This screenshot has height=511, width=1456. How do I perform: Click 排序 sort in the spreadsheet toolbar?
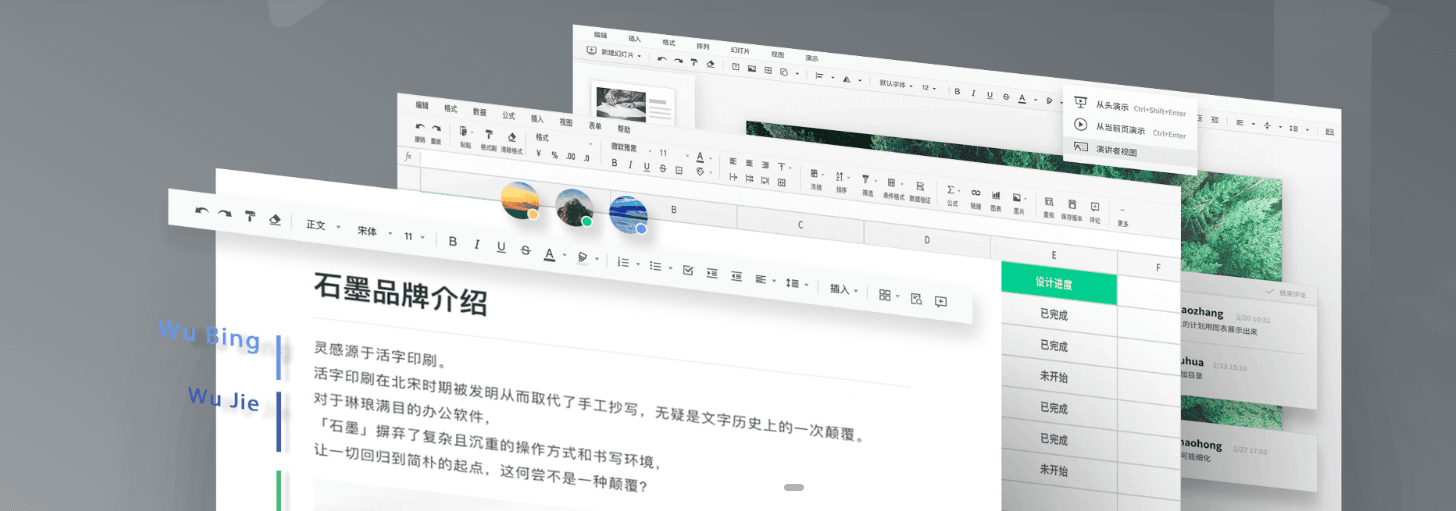tap(842, 183)
